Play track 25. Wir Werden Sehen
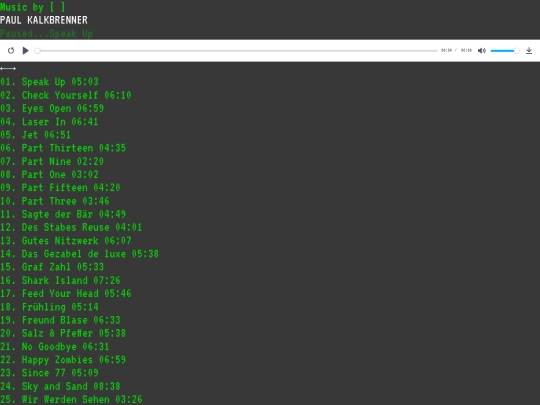This screenshot has height=405, width=540. click(x=71, y=399)
